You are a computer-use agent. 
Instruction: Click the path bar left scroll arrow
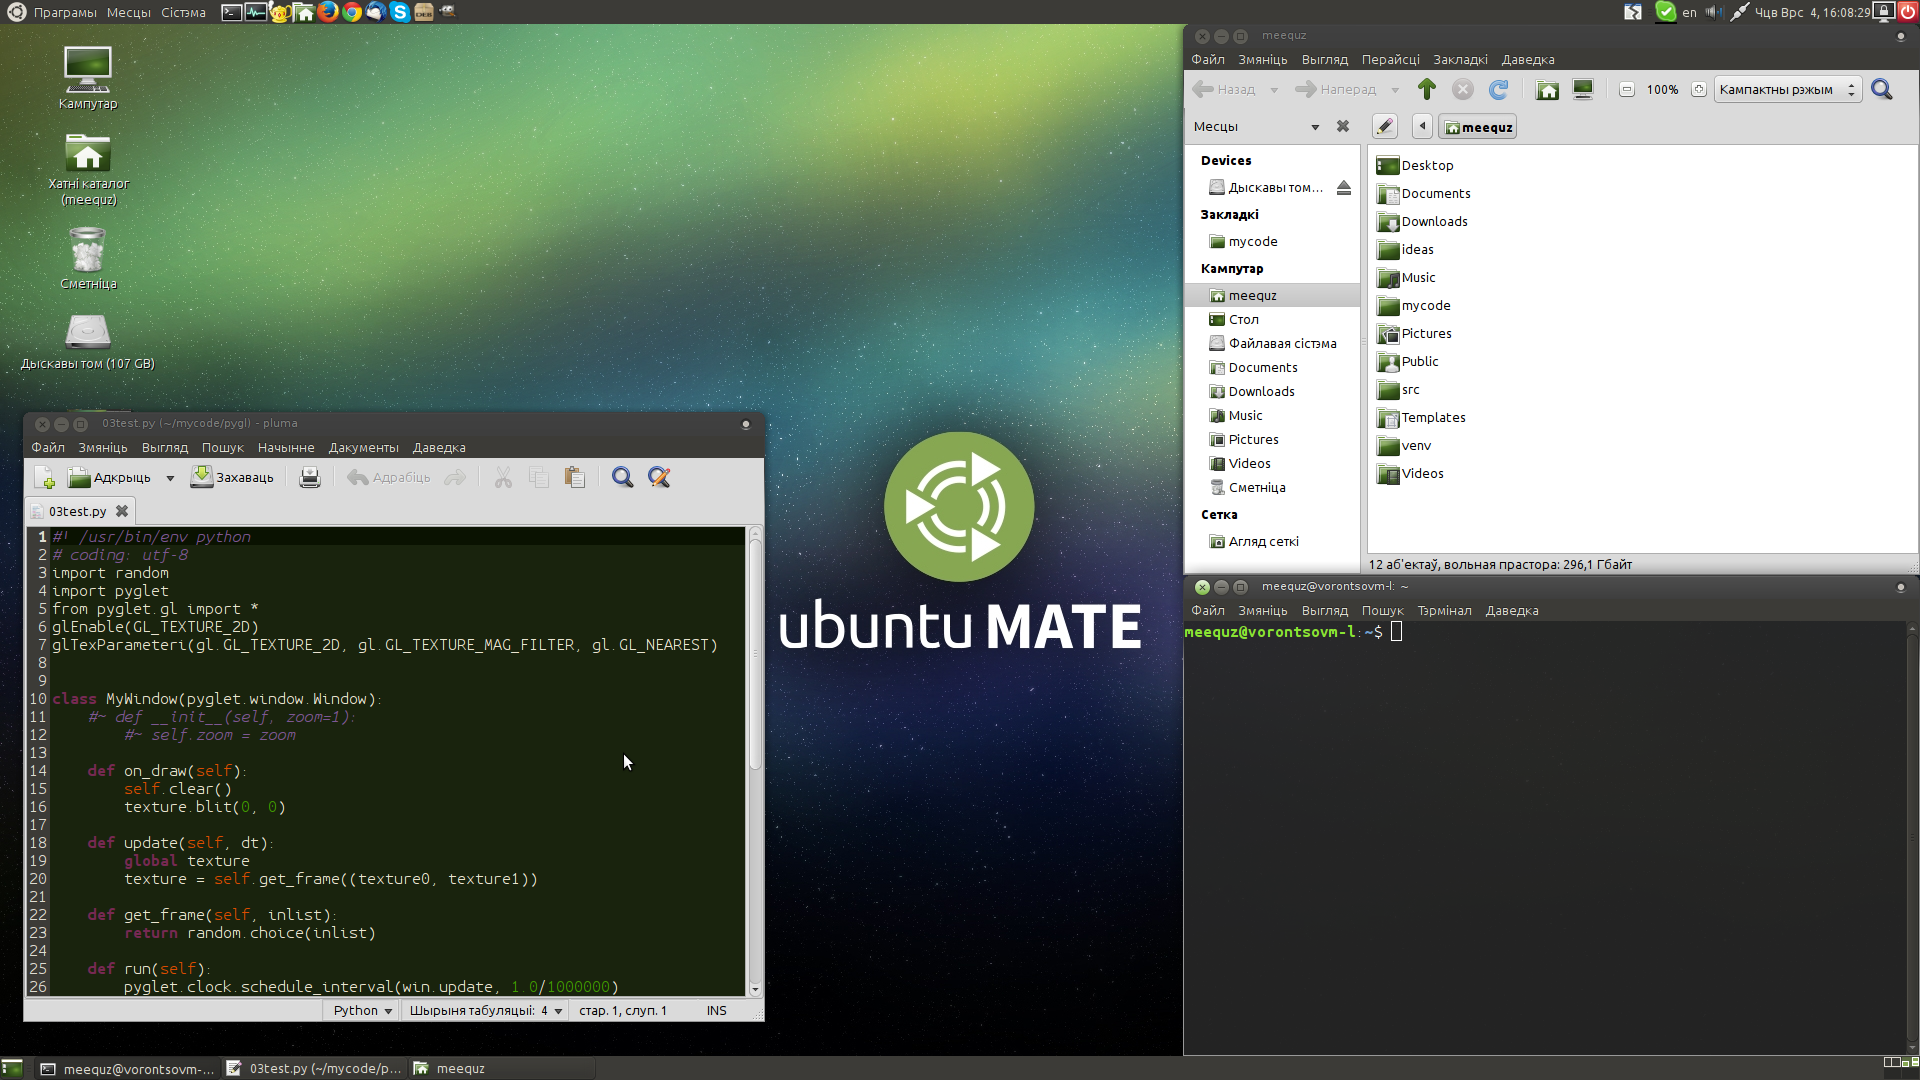(x=1422, y=127)
